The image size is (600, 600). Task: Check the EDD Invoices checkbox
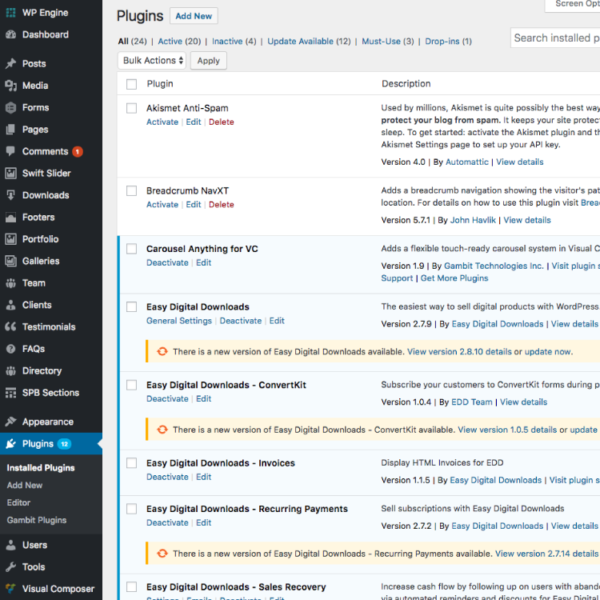tap(132, 463)
